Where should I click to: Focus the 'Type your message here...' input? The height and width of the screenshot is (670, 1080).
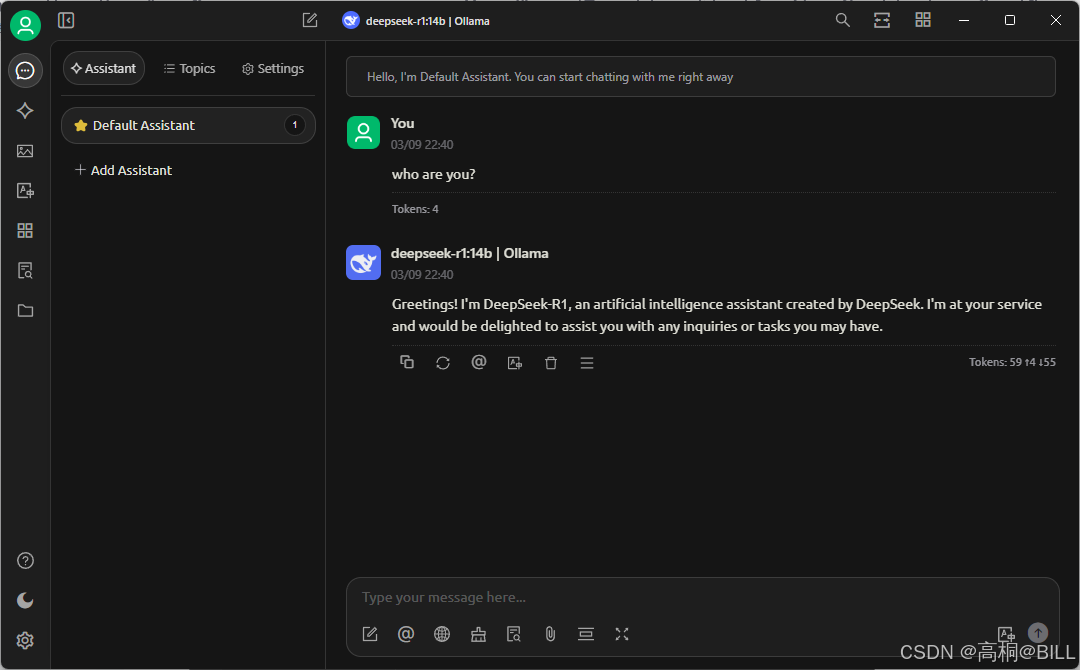coord(701,597)
